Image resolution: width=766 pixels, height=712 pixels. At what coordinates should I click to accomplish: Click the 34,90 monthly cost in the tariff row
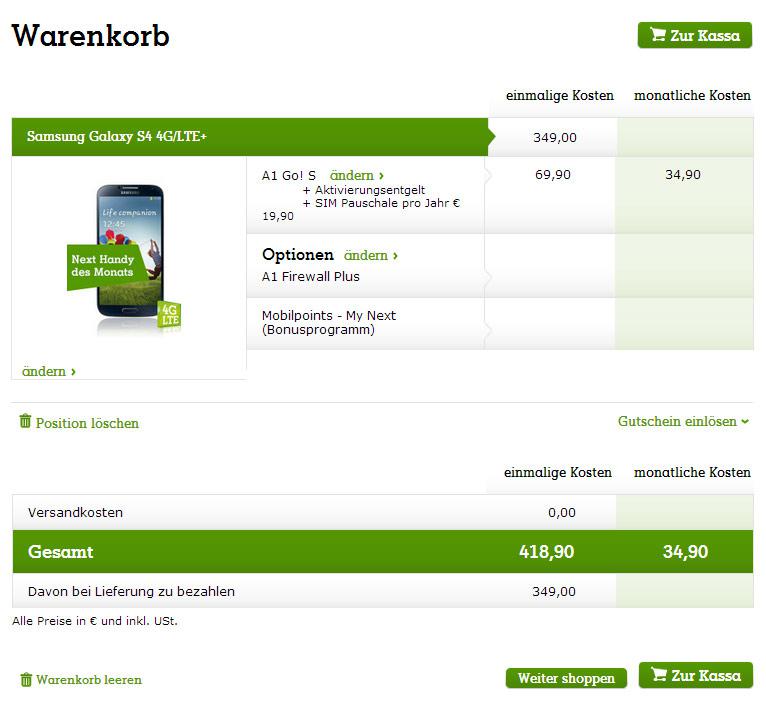[x=683, y=175]
